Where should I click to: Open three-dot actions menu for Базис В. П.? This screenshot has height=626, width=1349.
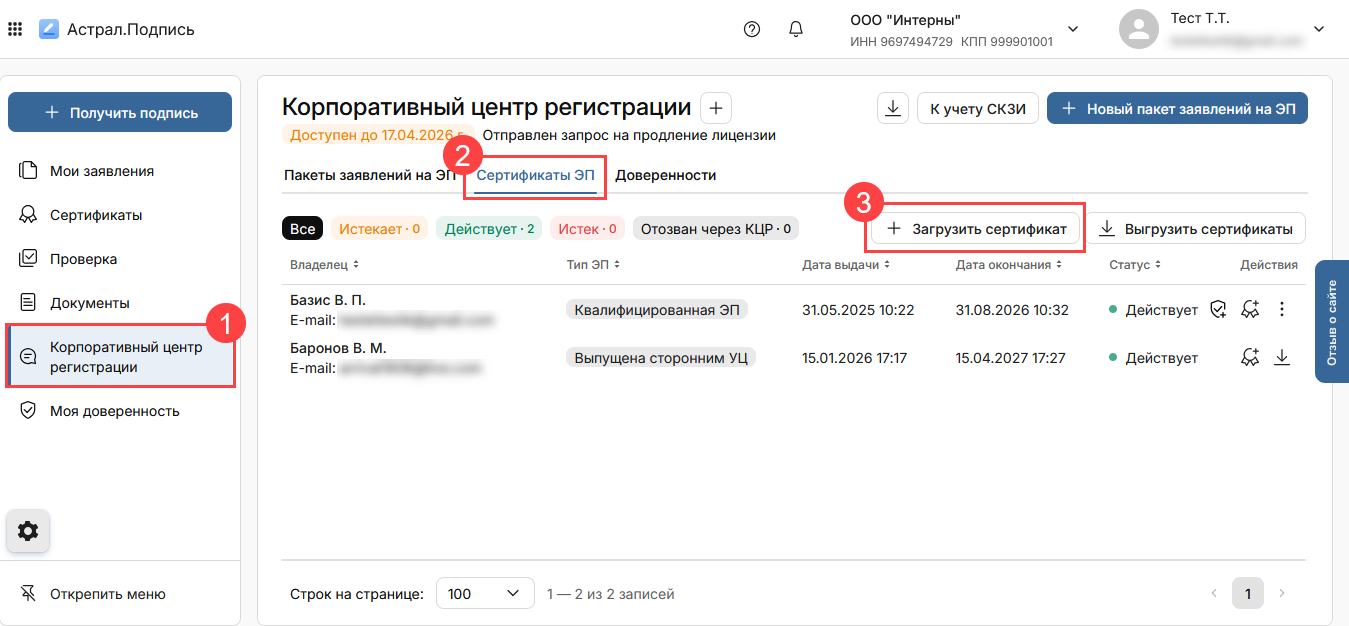1282,310
